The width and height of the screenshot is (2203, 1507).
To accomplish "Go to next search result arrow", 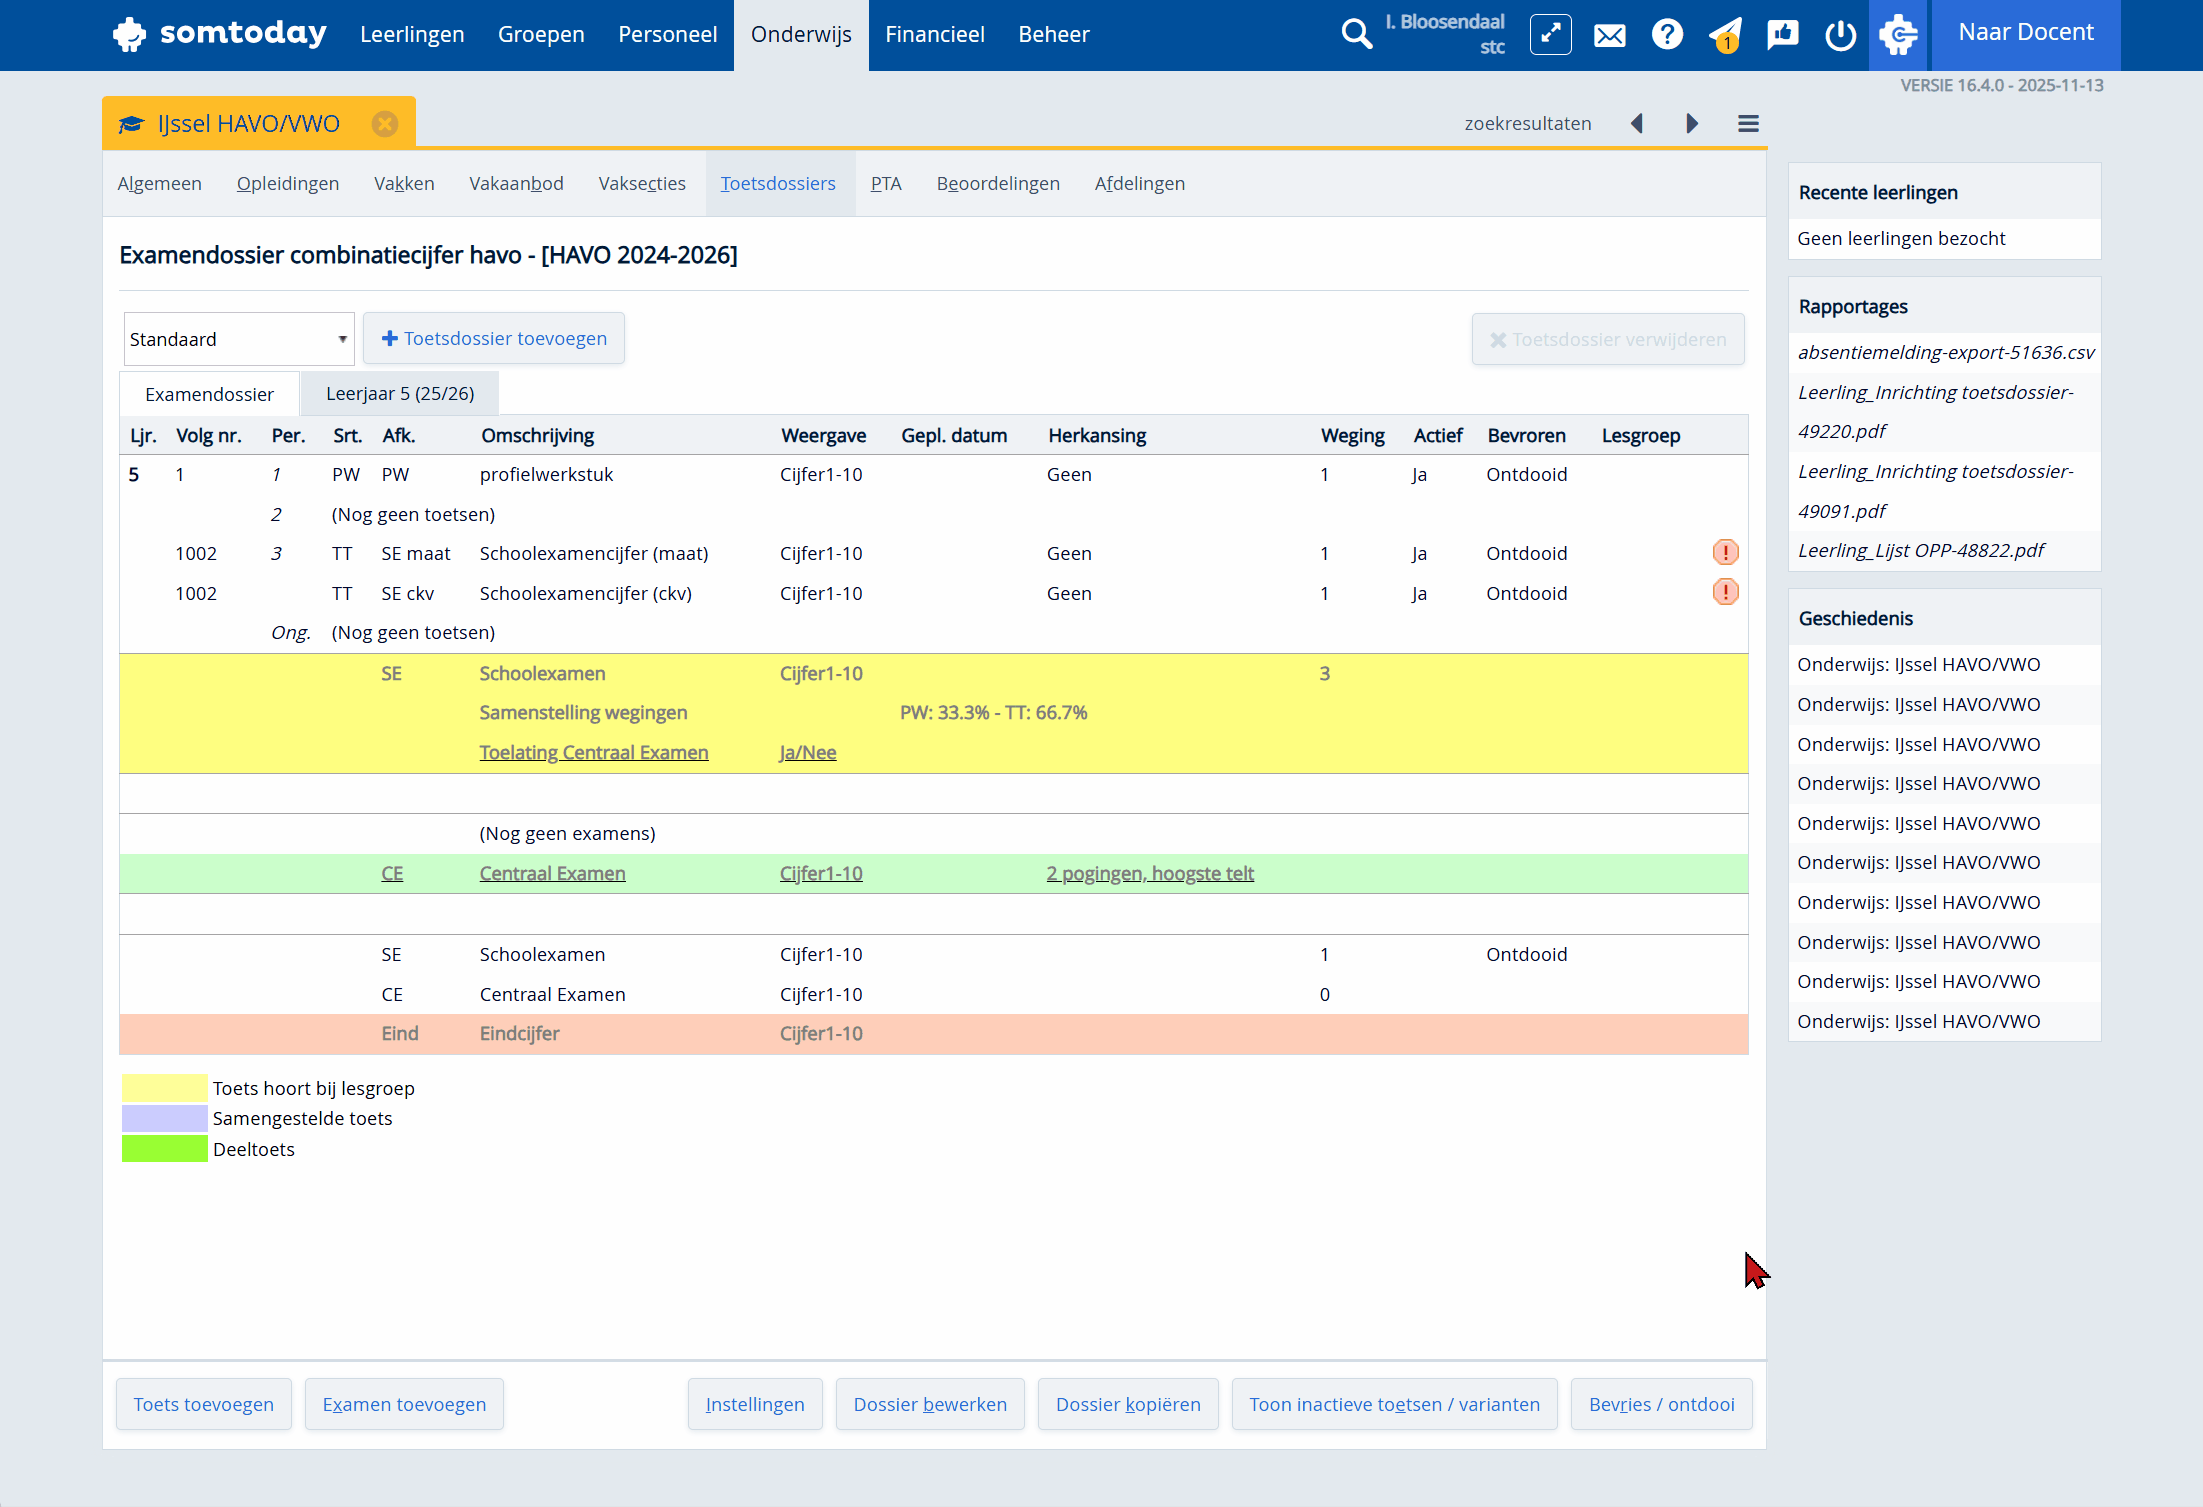I will click(x=1692, y=123).
